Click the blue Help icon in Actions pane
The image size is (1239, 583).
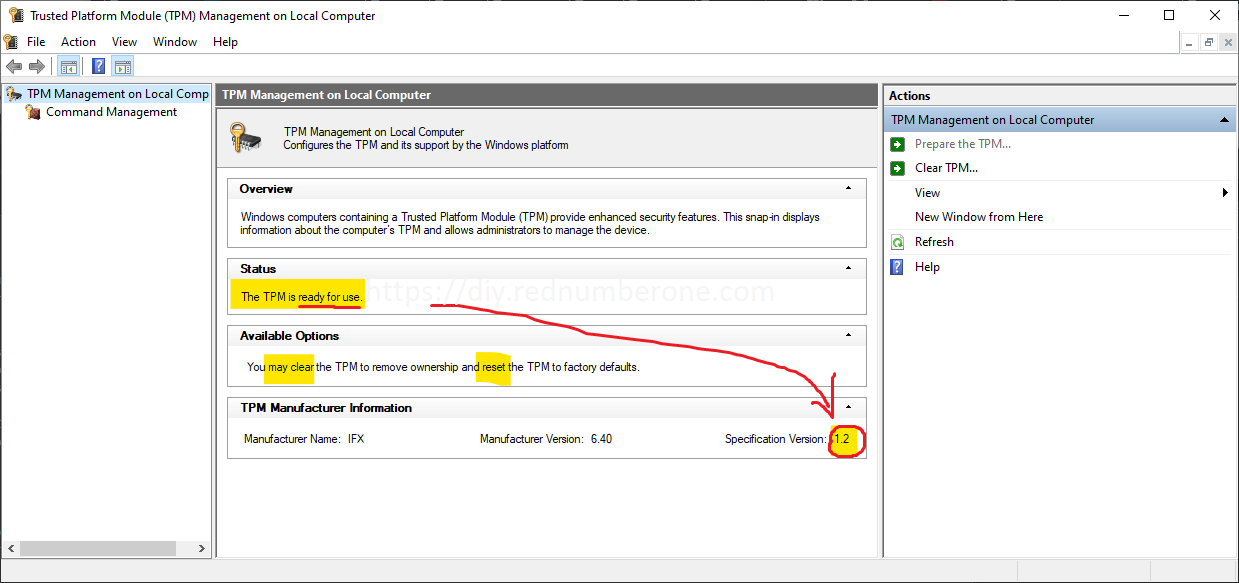(897, 267)
